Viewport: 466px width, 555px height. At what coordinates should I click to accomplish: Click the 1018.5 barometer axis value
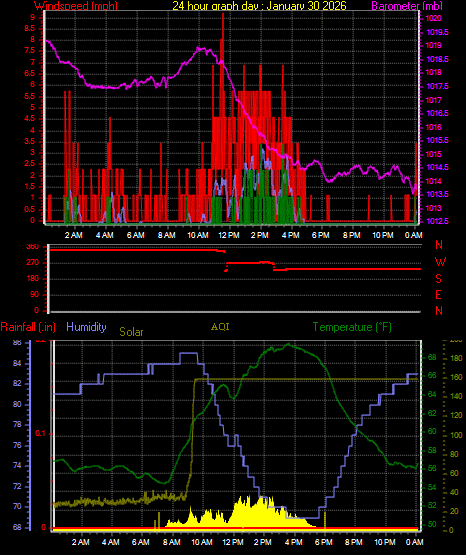point(437,59)
